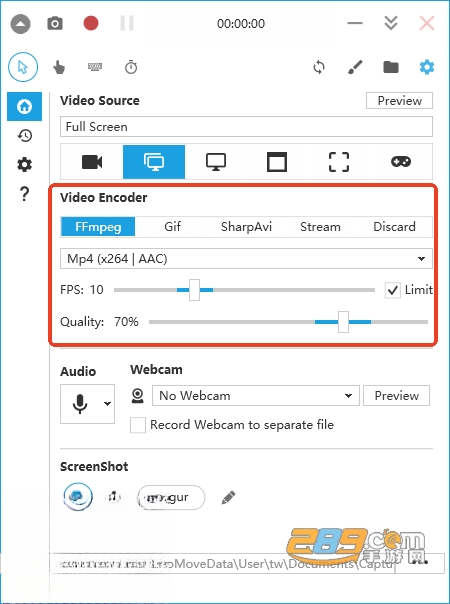Open the No Webcam dropdown
The width and height of the screenshot is (450, 604).
(256, 396)
